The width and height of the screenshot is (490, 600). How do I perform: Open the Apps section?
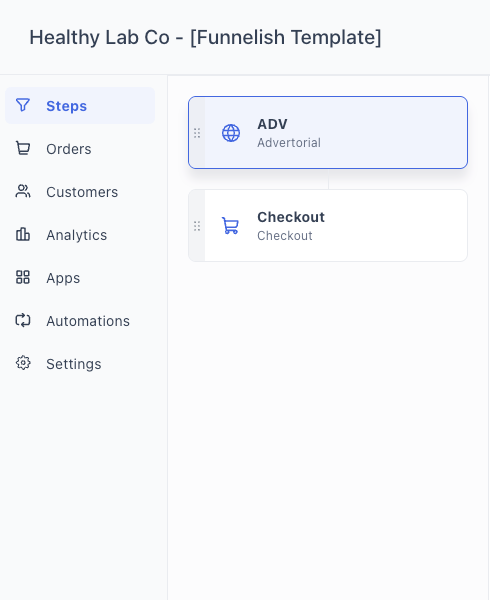[x=80, y=278]
